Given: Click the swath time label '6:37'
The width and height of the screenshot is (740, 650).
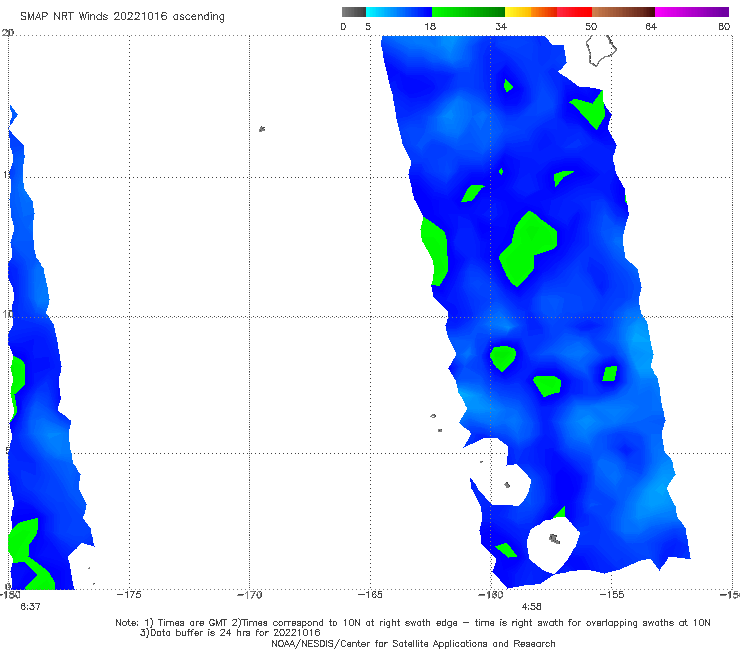Looking at the screenshot, I should [30, 607].
